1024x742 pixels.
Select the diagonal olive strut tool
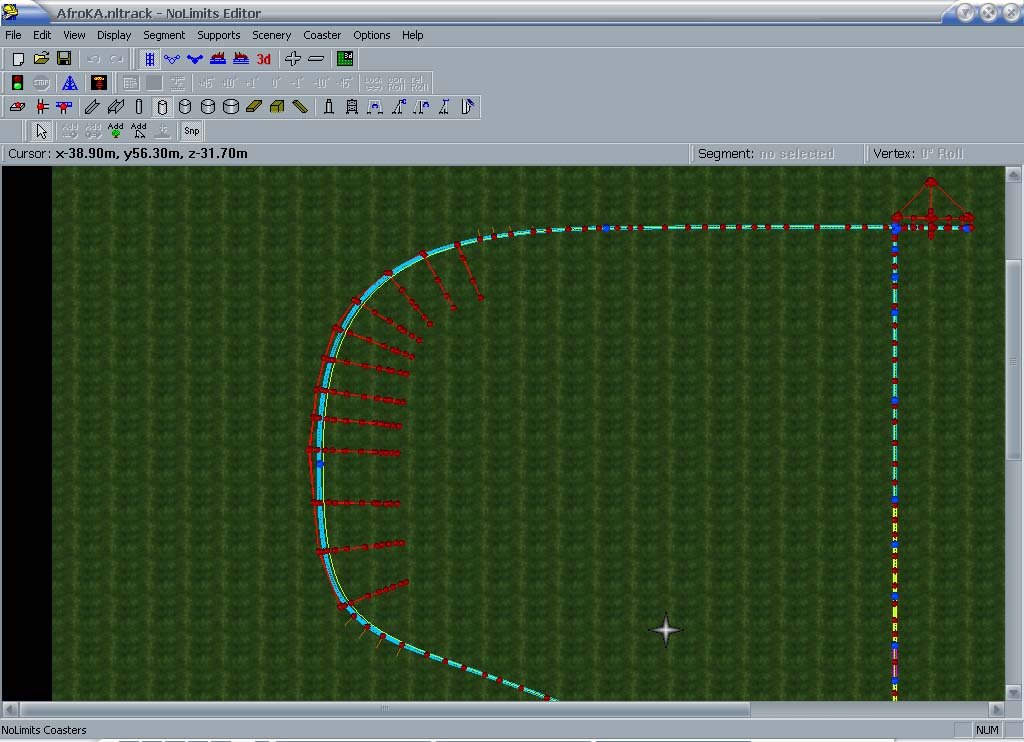click(300, 106)
